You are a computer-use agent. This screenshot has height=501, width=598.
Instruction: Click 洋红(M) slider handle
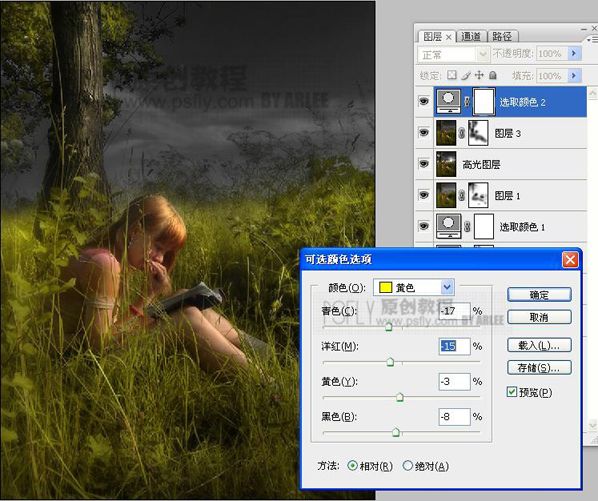pos(390,361)
